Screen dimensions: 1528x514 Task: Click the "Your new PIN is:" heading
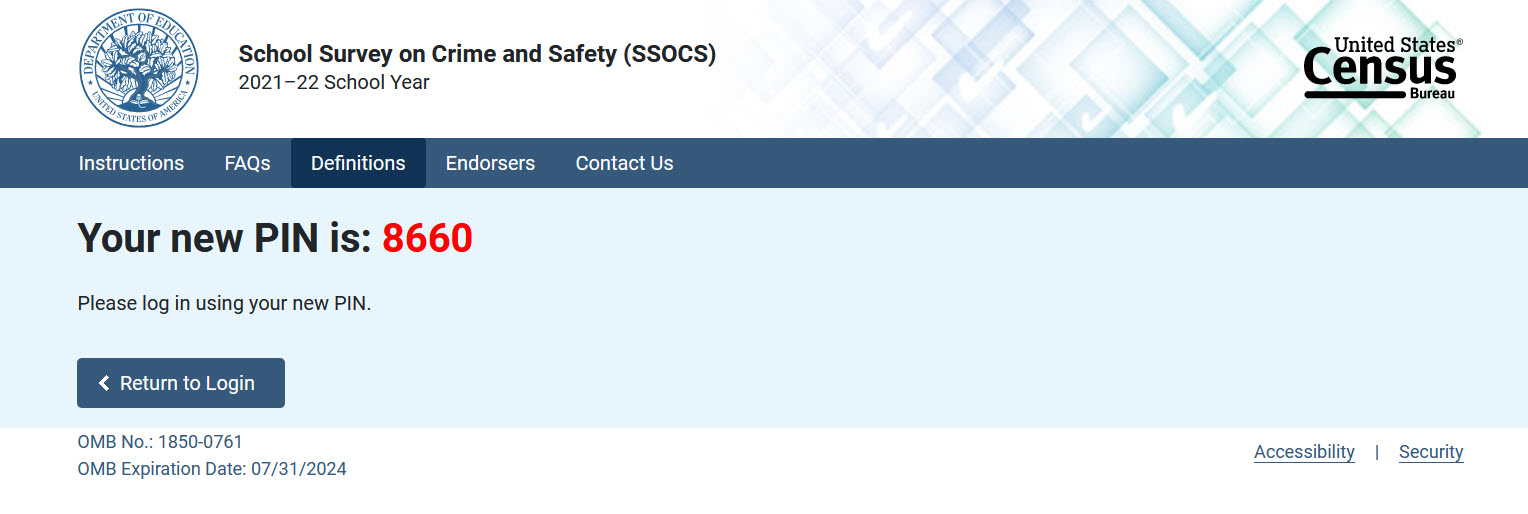[224, 239]
